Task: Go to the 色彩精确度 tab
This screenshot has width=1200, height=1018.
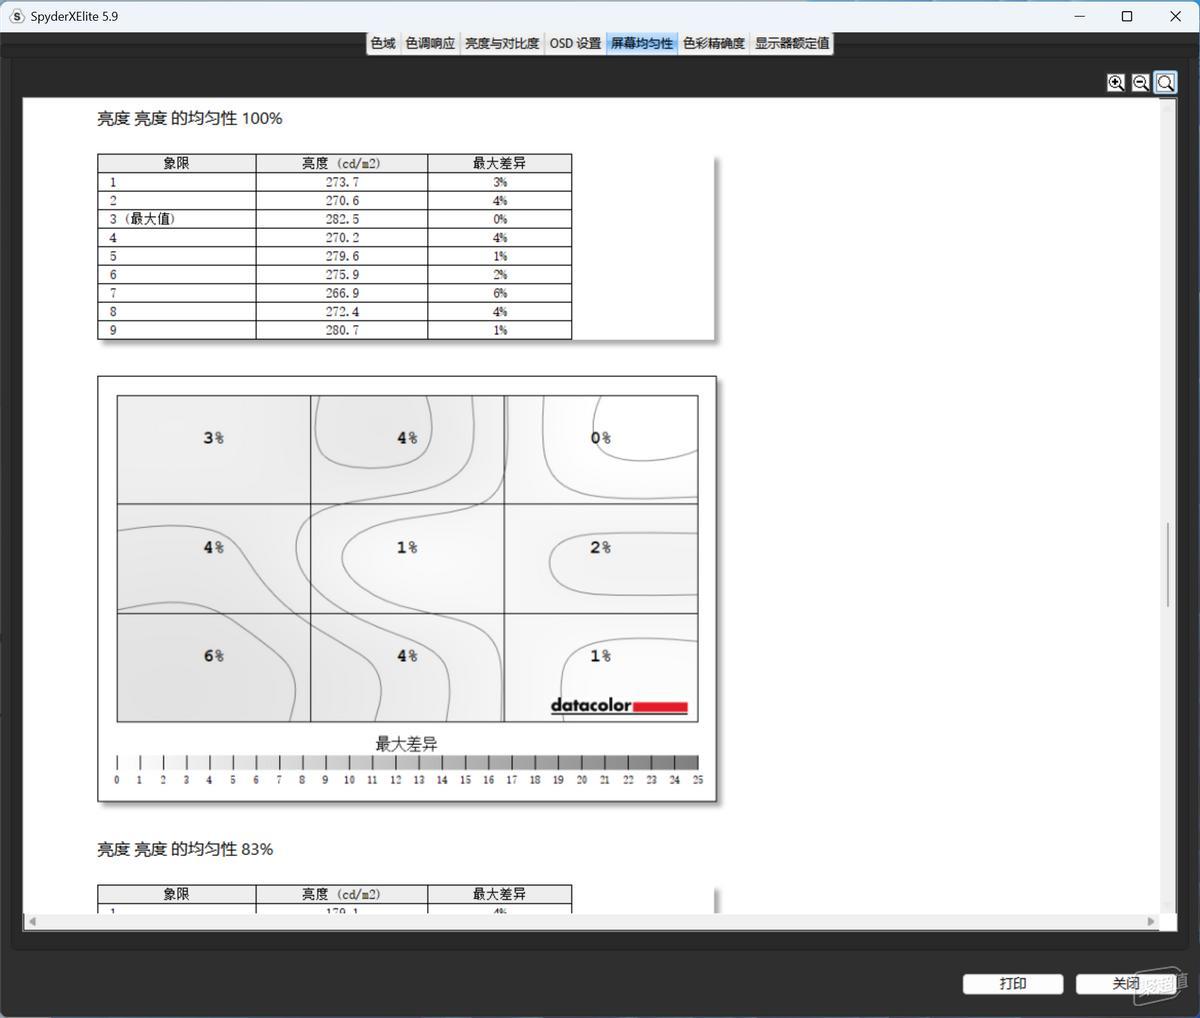Action: 714,43
